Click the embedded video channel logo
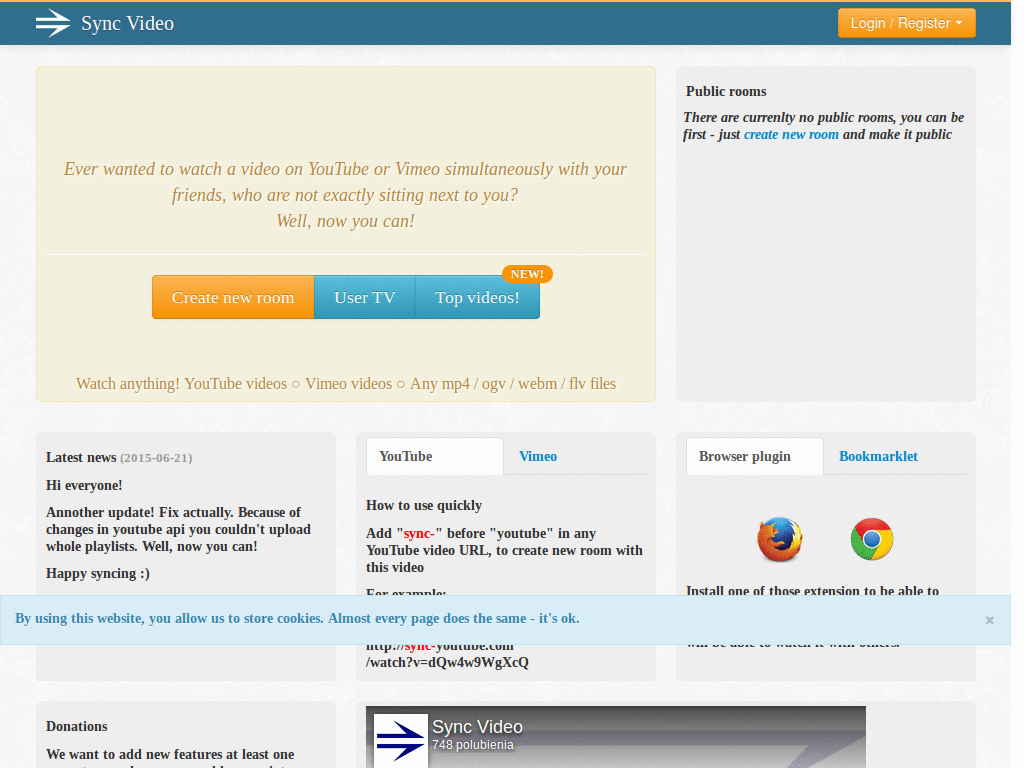The width and height of the screenshot is (1024, 768). click(x=400, y=741)
